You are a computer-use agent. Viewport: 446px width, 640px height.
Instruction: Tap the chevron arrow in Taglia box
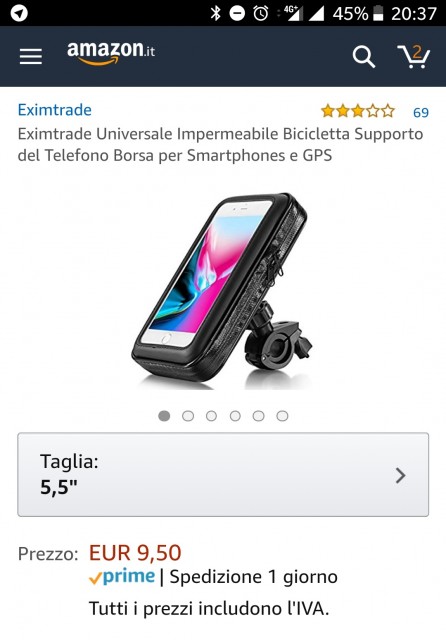point(401,476)
